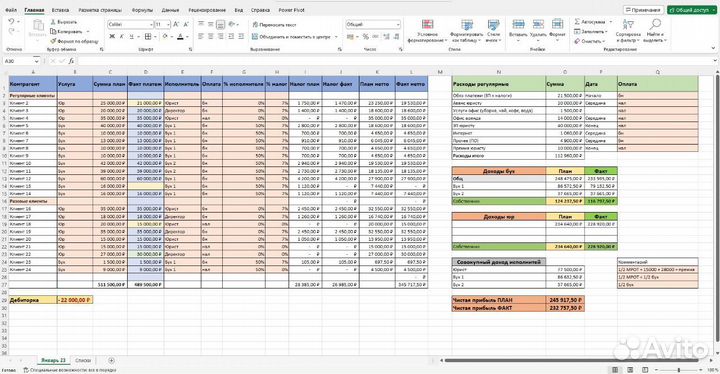Click the Cut (Вырезать) scissors icon

point(53,22)
